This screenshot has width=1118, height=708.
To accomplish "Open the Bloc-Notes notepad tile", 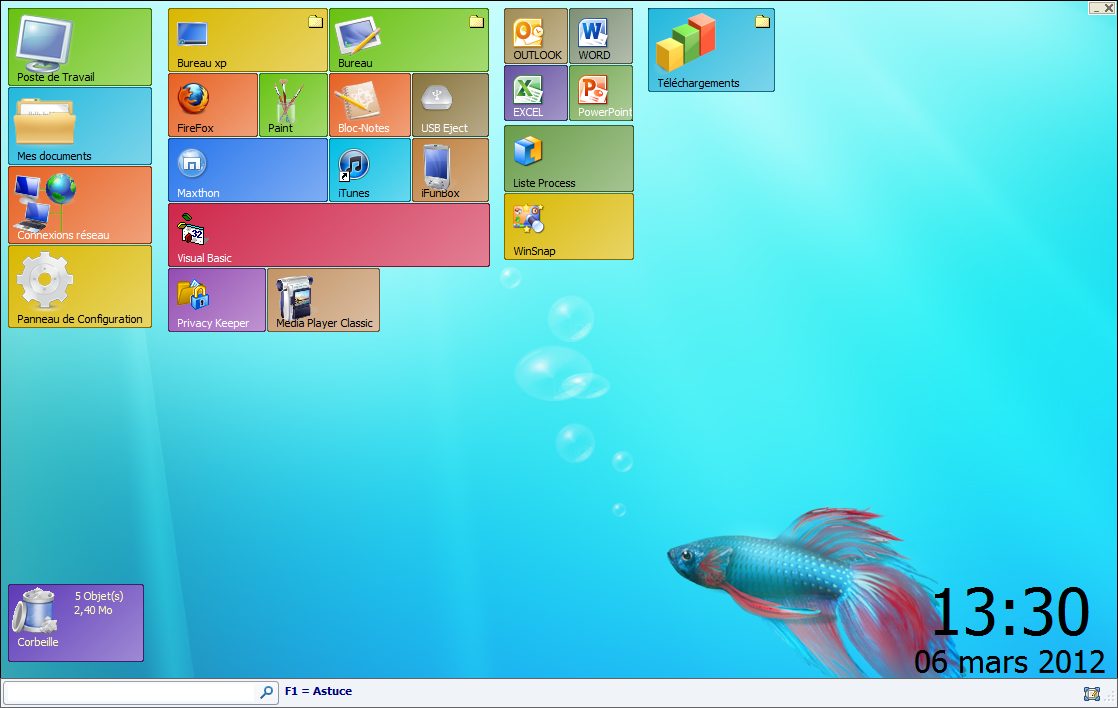I will point(370,104).
